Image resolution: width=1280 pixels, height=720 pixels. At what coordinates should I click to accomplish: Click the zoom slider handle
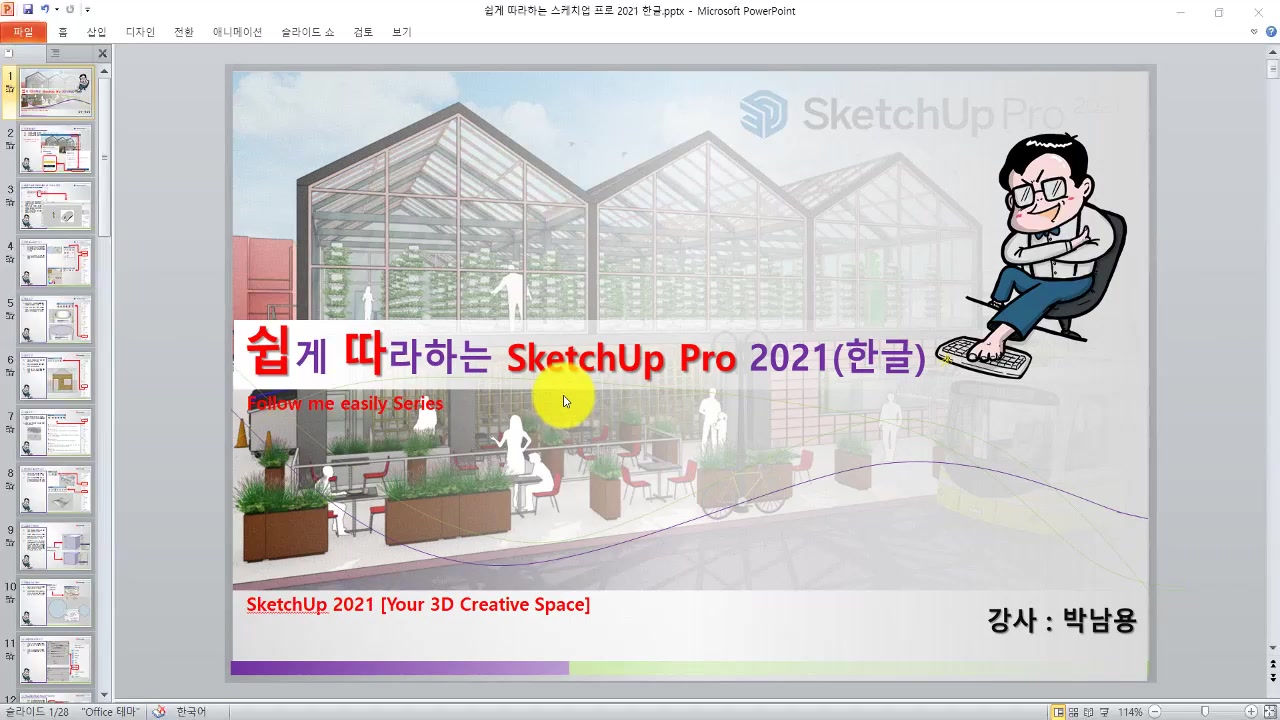pyautogui.click(x=1205, y=712)
